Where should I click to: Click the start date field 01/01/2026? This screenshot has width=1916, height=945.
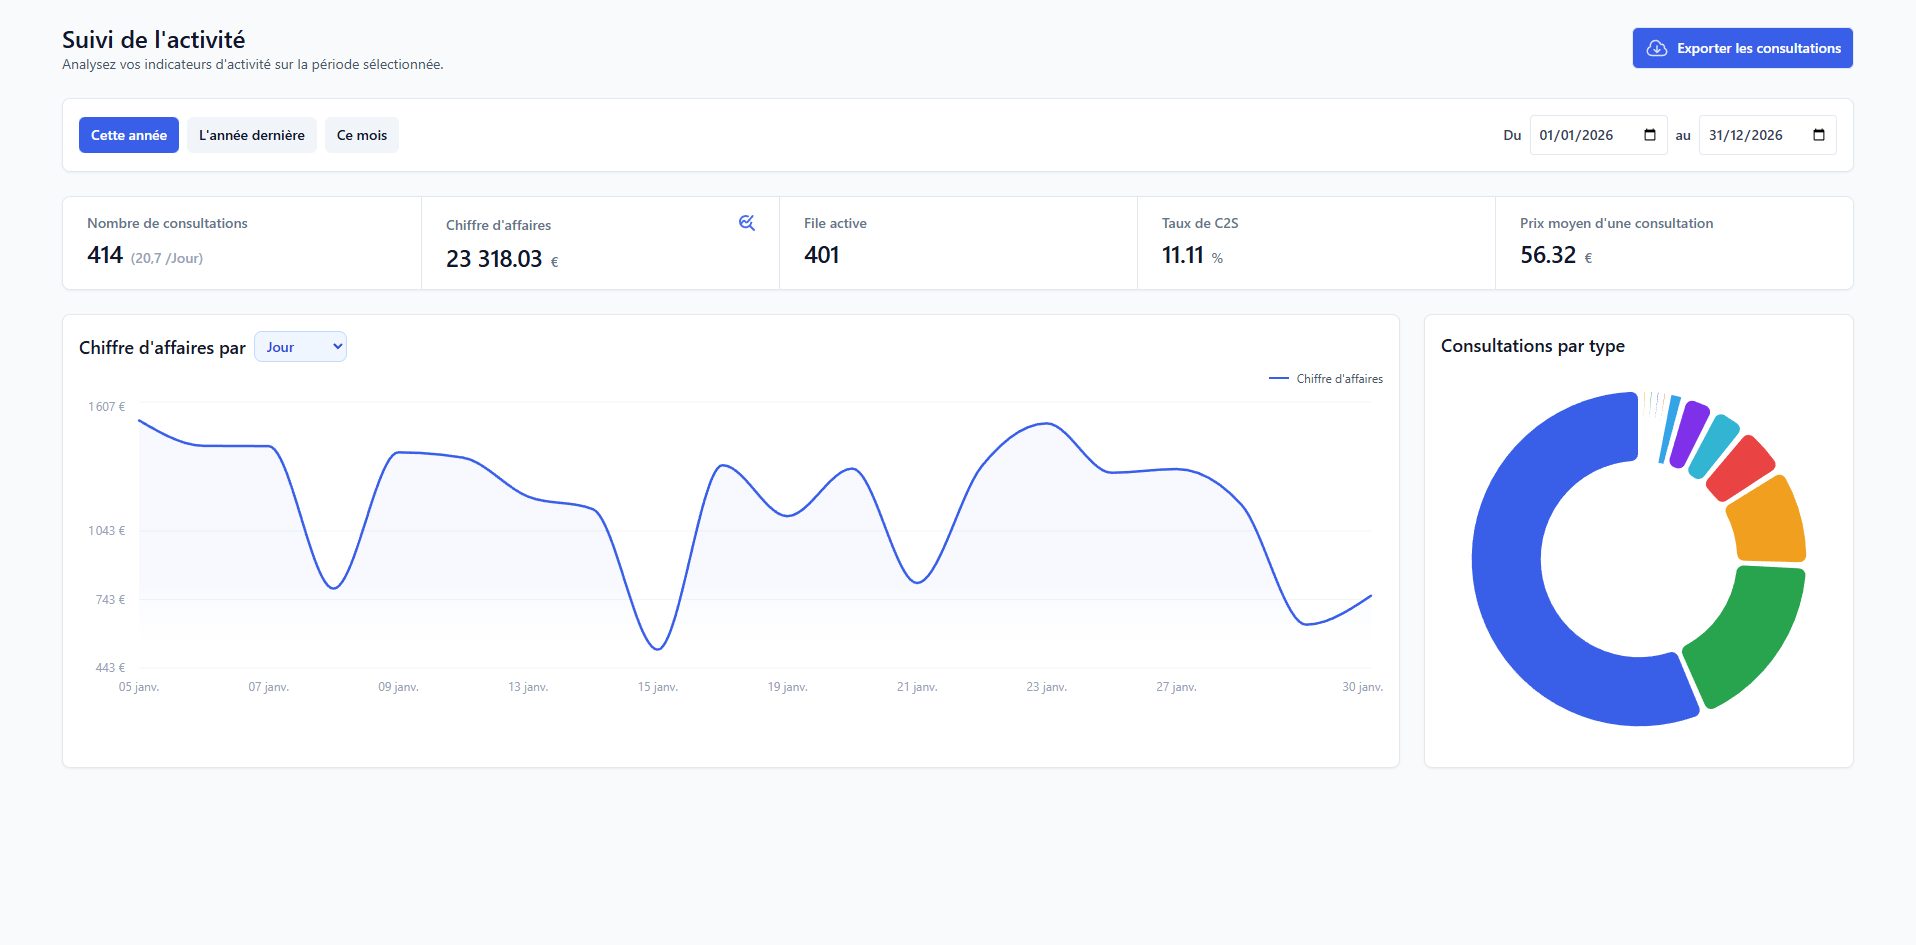pos(1580,135)
